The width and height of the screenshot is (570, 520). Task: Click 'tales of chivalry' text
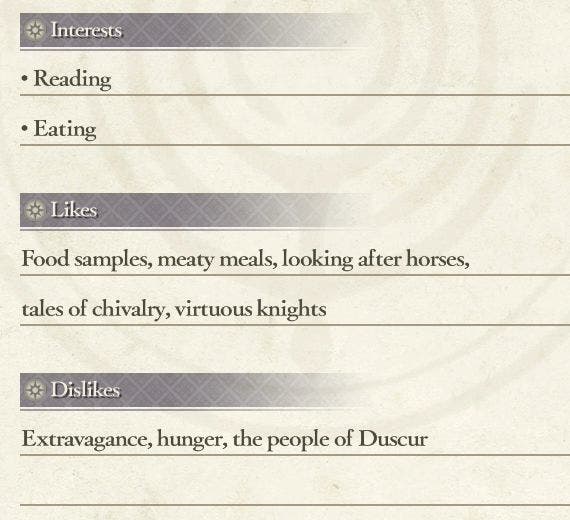click(x=93, y=309)
